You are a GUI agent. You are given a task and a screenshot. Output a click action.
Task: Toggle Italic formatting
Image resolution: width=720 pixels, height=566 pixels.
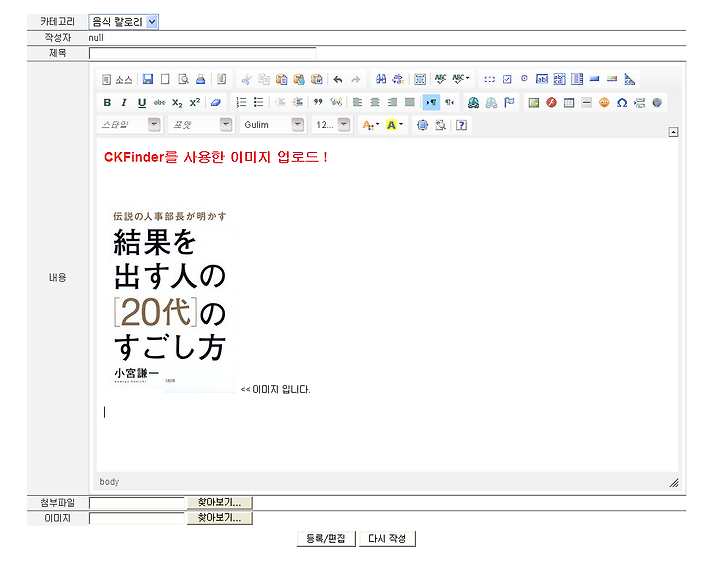(x=124, y=102)
